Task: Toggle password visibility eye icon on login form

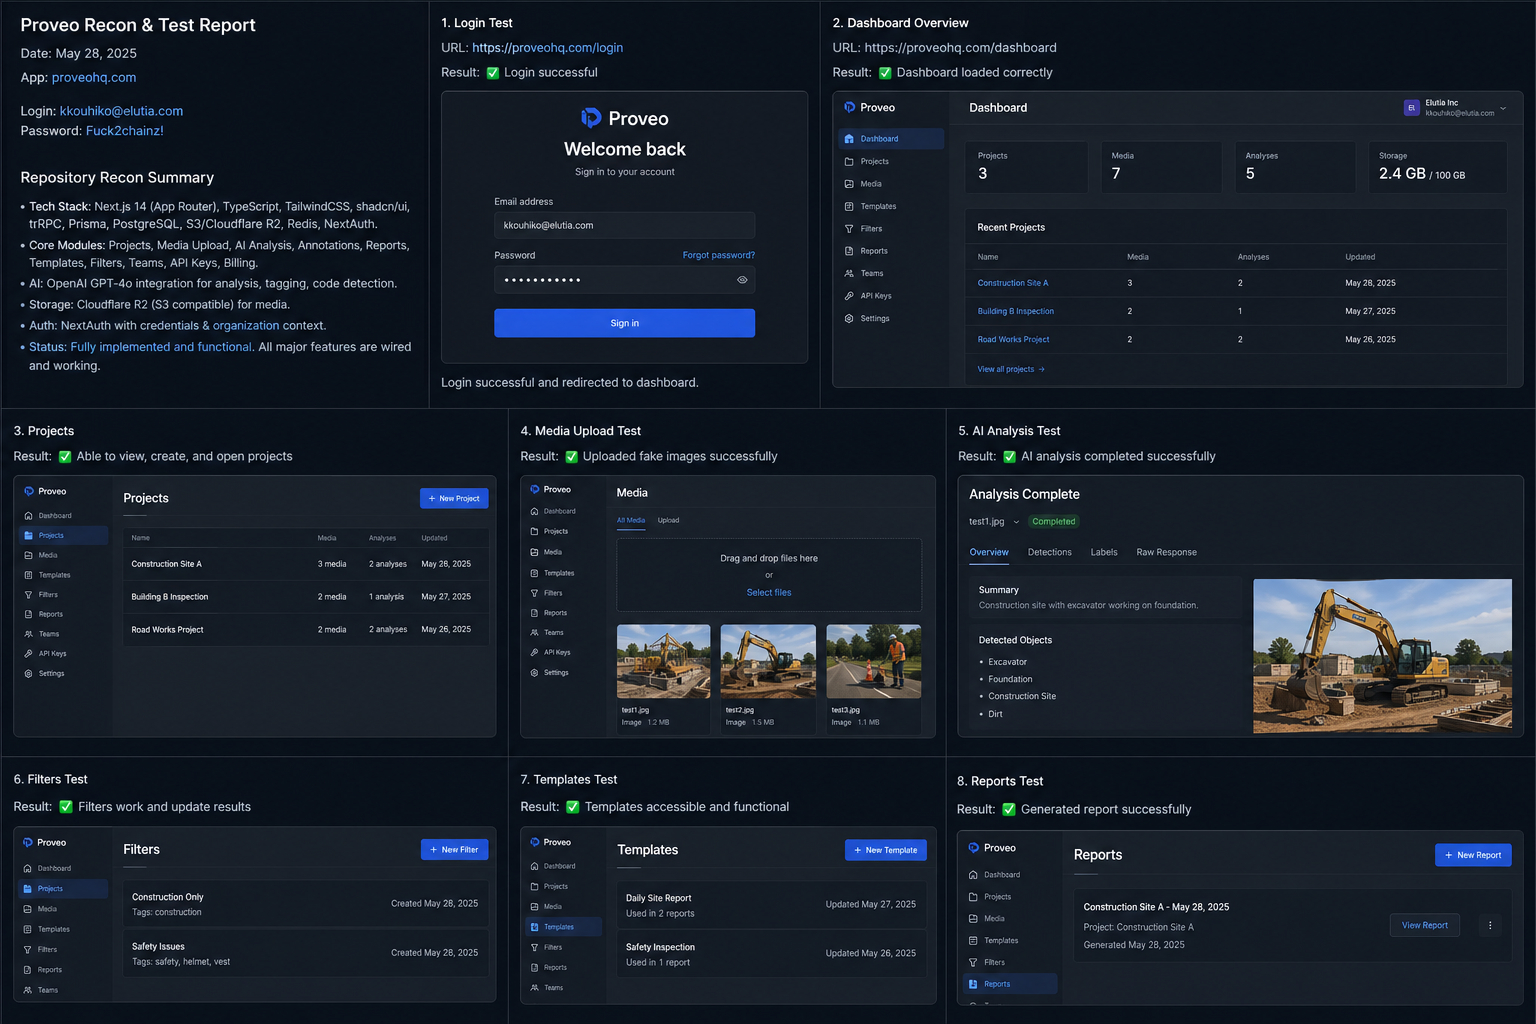Action: (742, 280)
